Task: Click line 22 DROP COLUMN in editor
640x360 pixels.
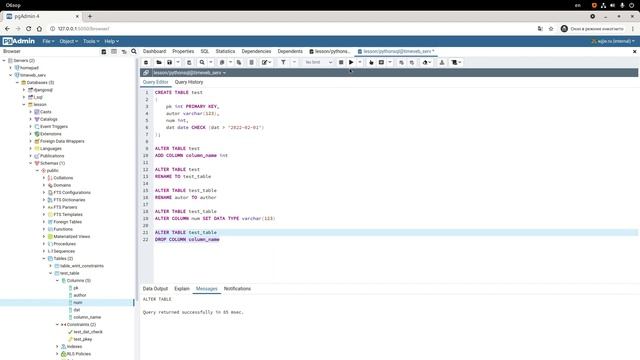Action: 187,239
